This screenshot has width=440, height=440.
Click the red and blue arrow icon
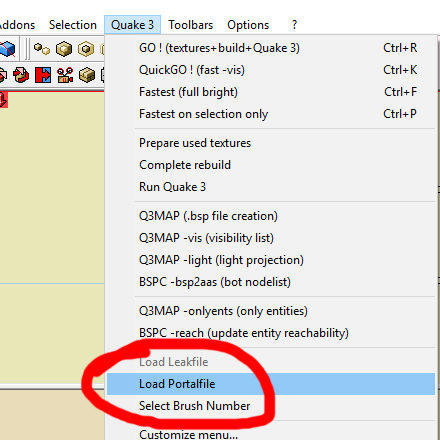pos(43,75)
